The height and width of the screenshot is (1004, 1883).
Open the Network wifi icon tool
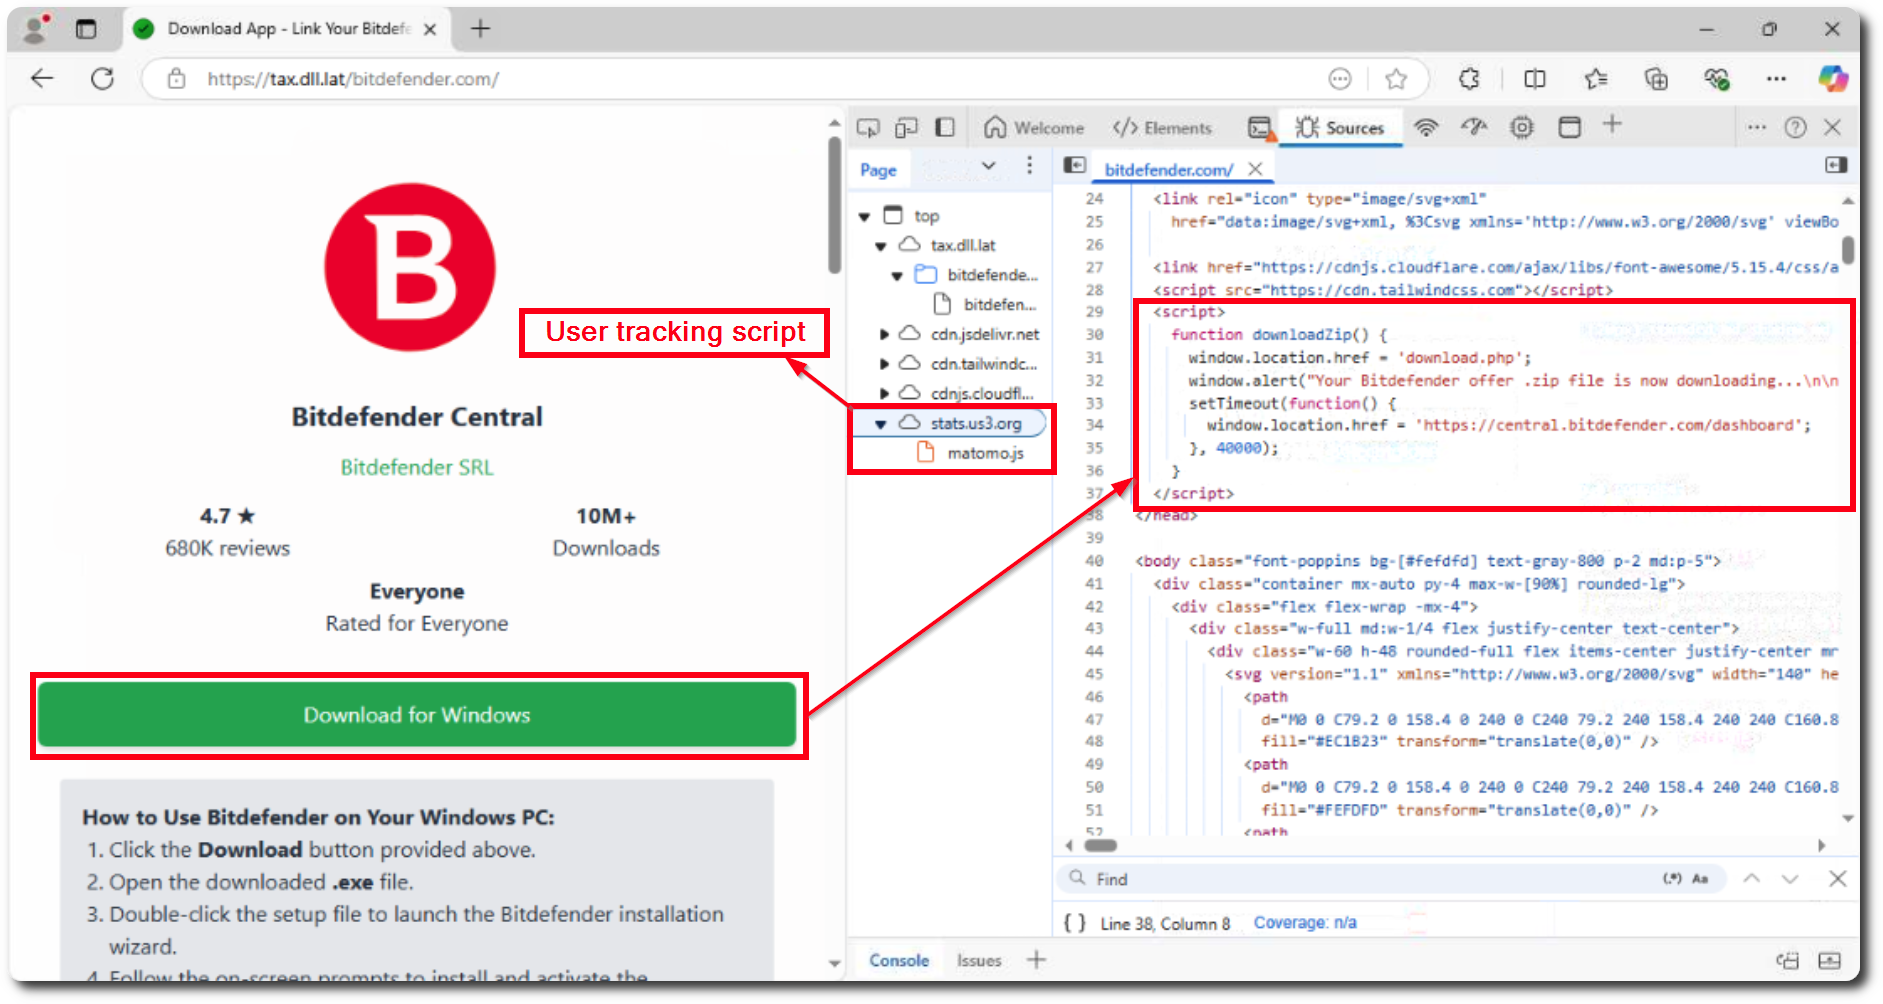[x=1426, y=127]
